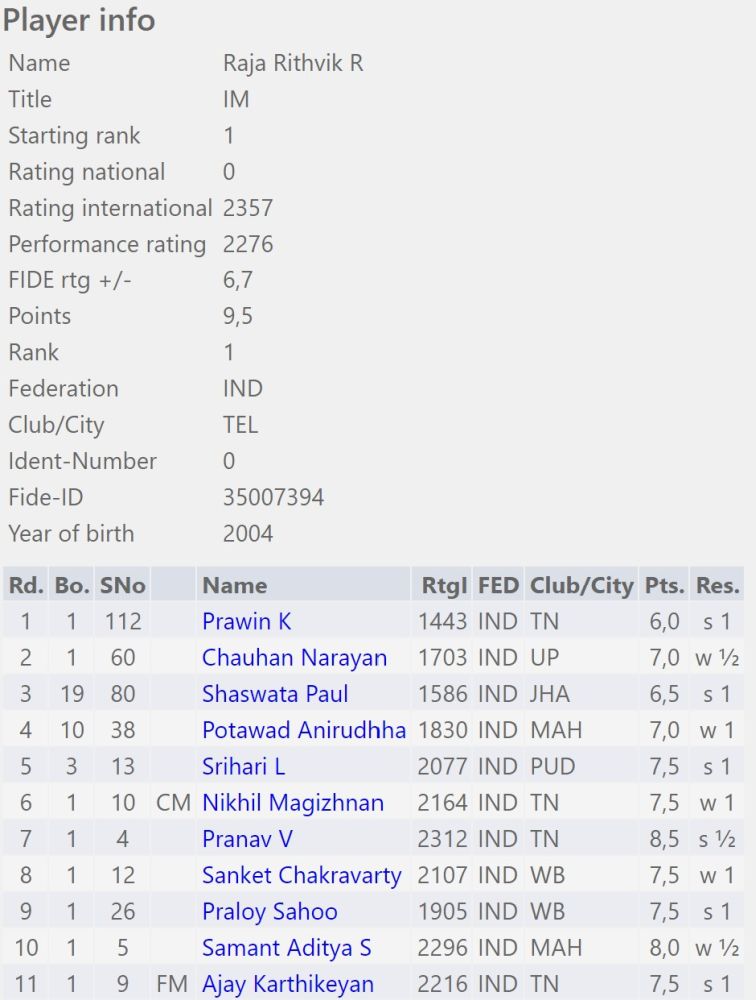Open Shaswata Paul's player page

[275, 694]
